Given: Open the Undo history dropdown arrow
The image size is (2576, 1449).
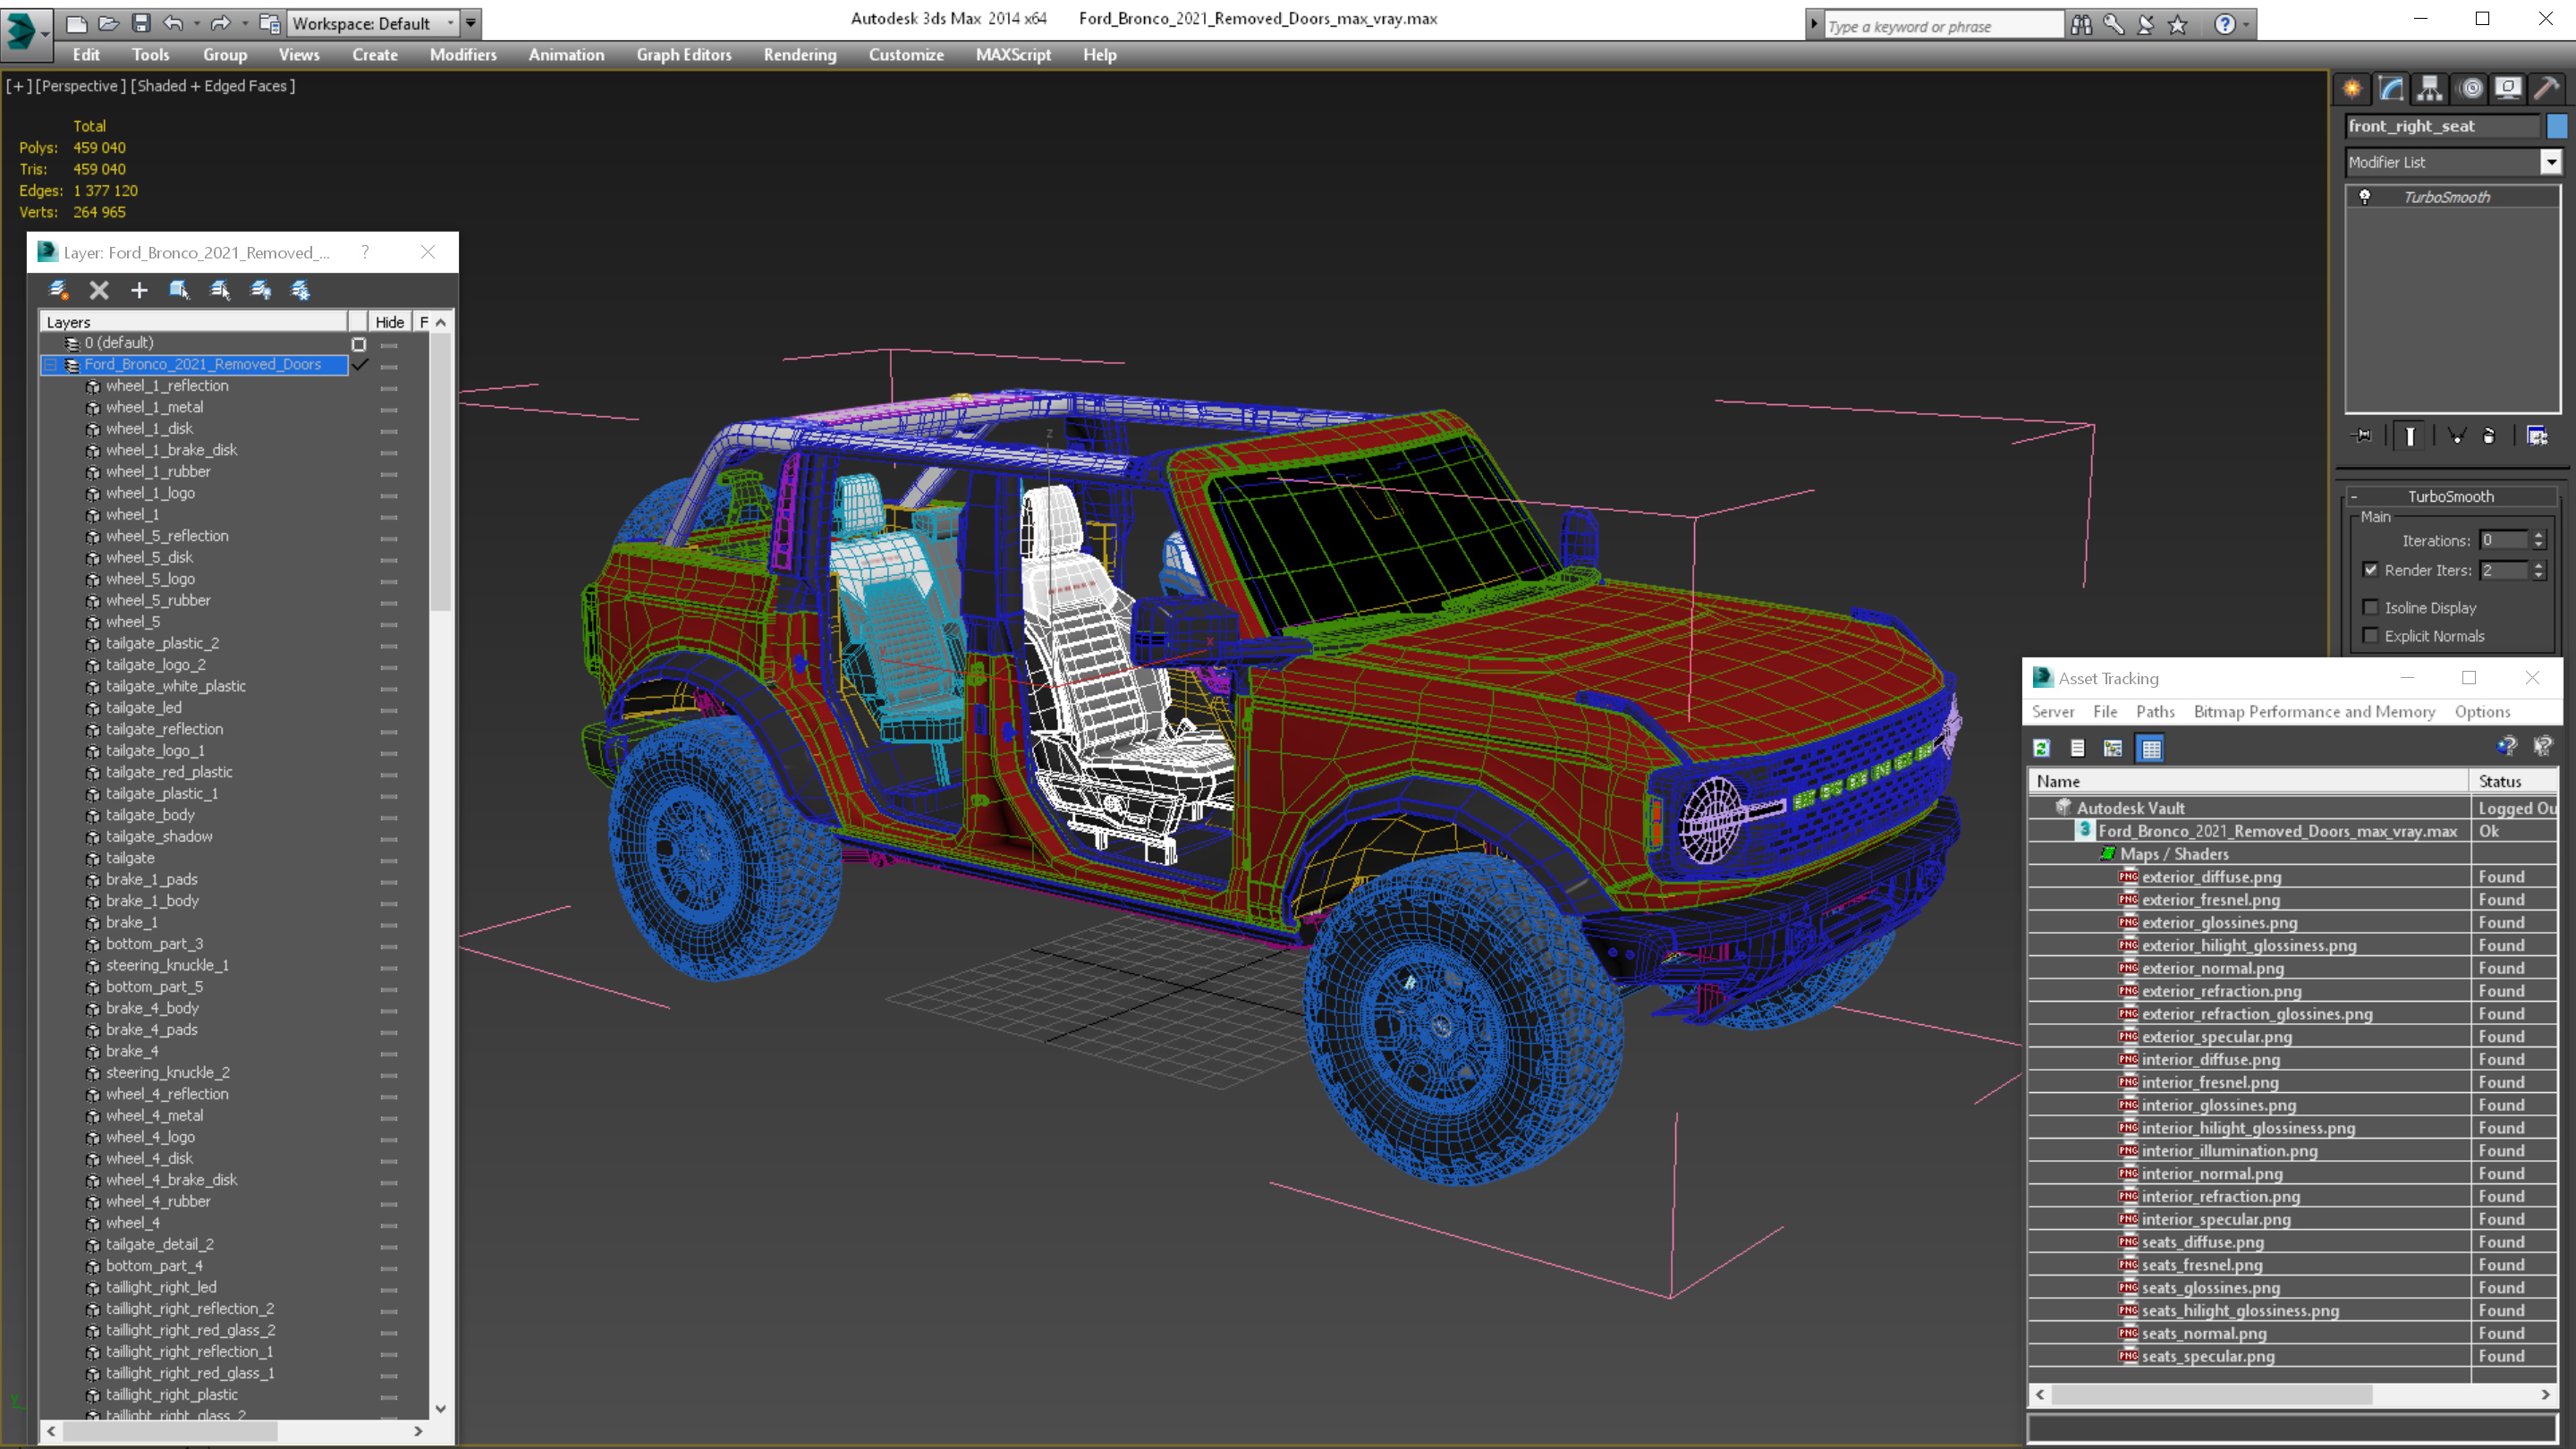Looking at the screenshot, I should [x=196, y=23].
